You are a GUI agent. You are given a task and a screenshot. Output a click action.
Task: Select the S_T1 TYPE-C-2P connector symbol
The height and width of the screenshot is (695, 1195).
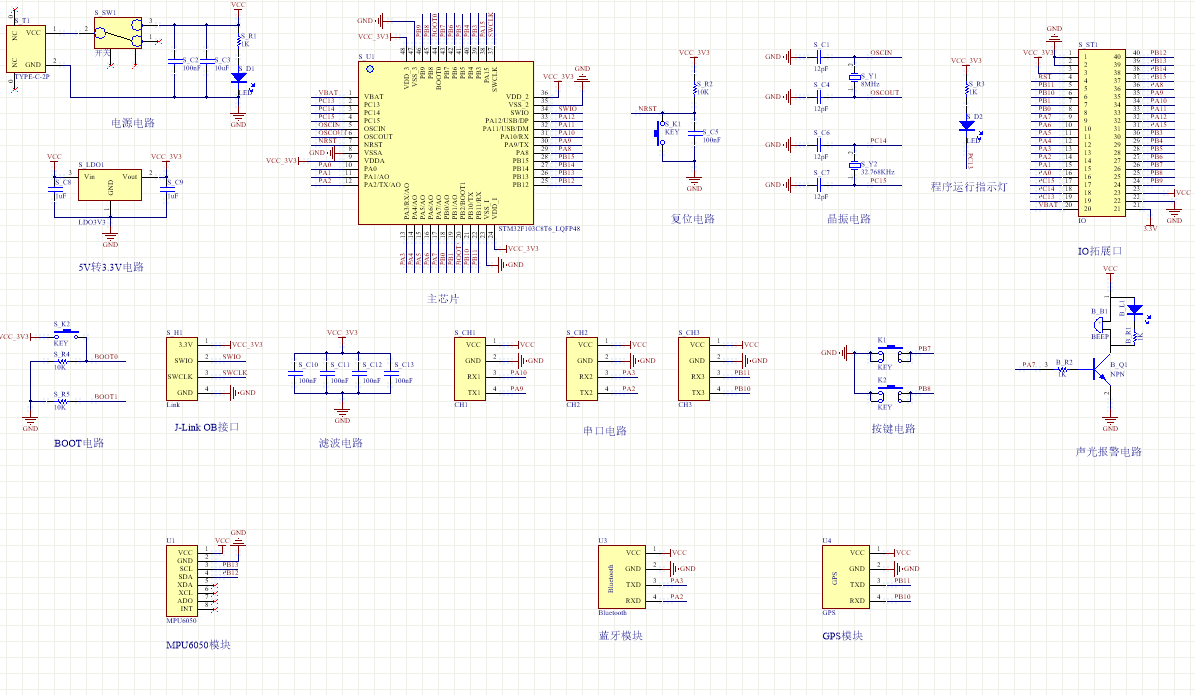point(26,50)
